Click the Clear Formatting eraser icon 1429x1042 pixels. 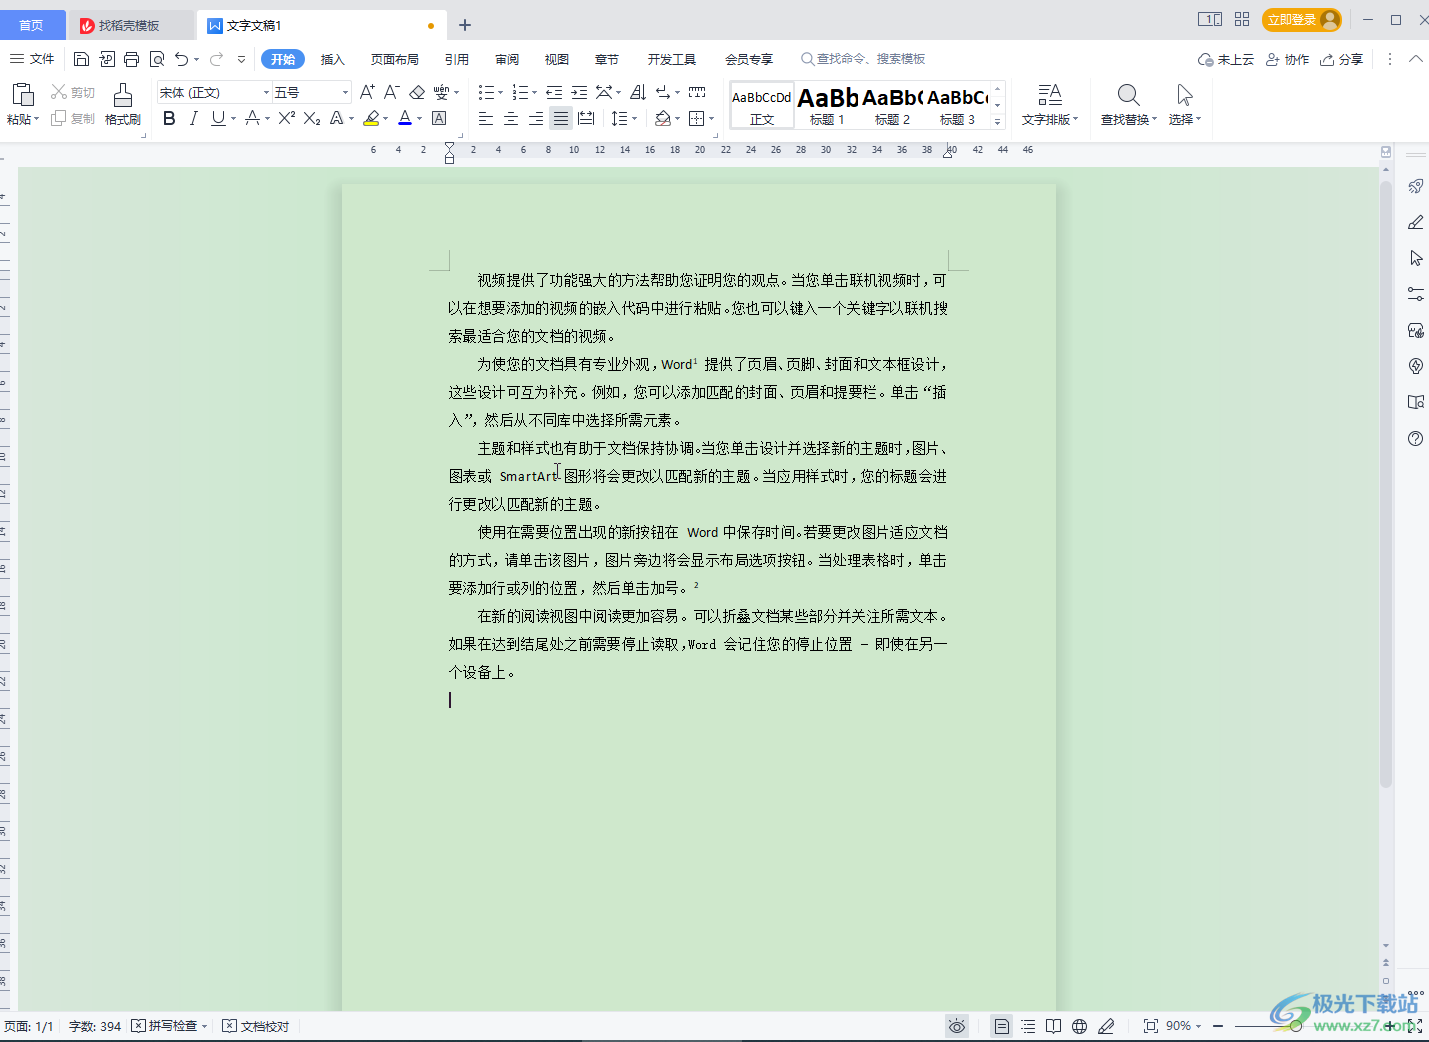[417, 92]
